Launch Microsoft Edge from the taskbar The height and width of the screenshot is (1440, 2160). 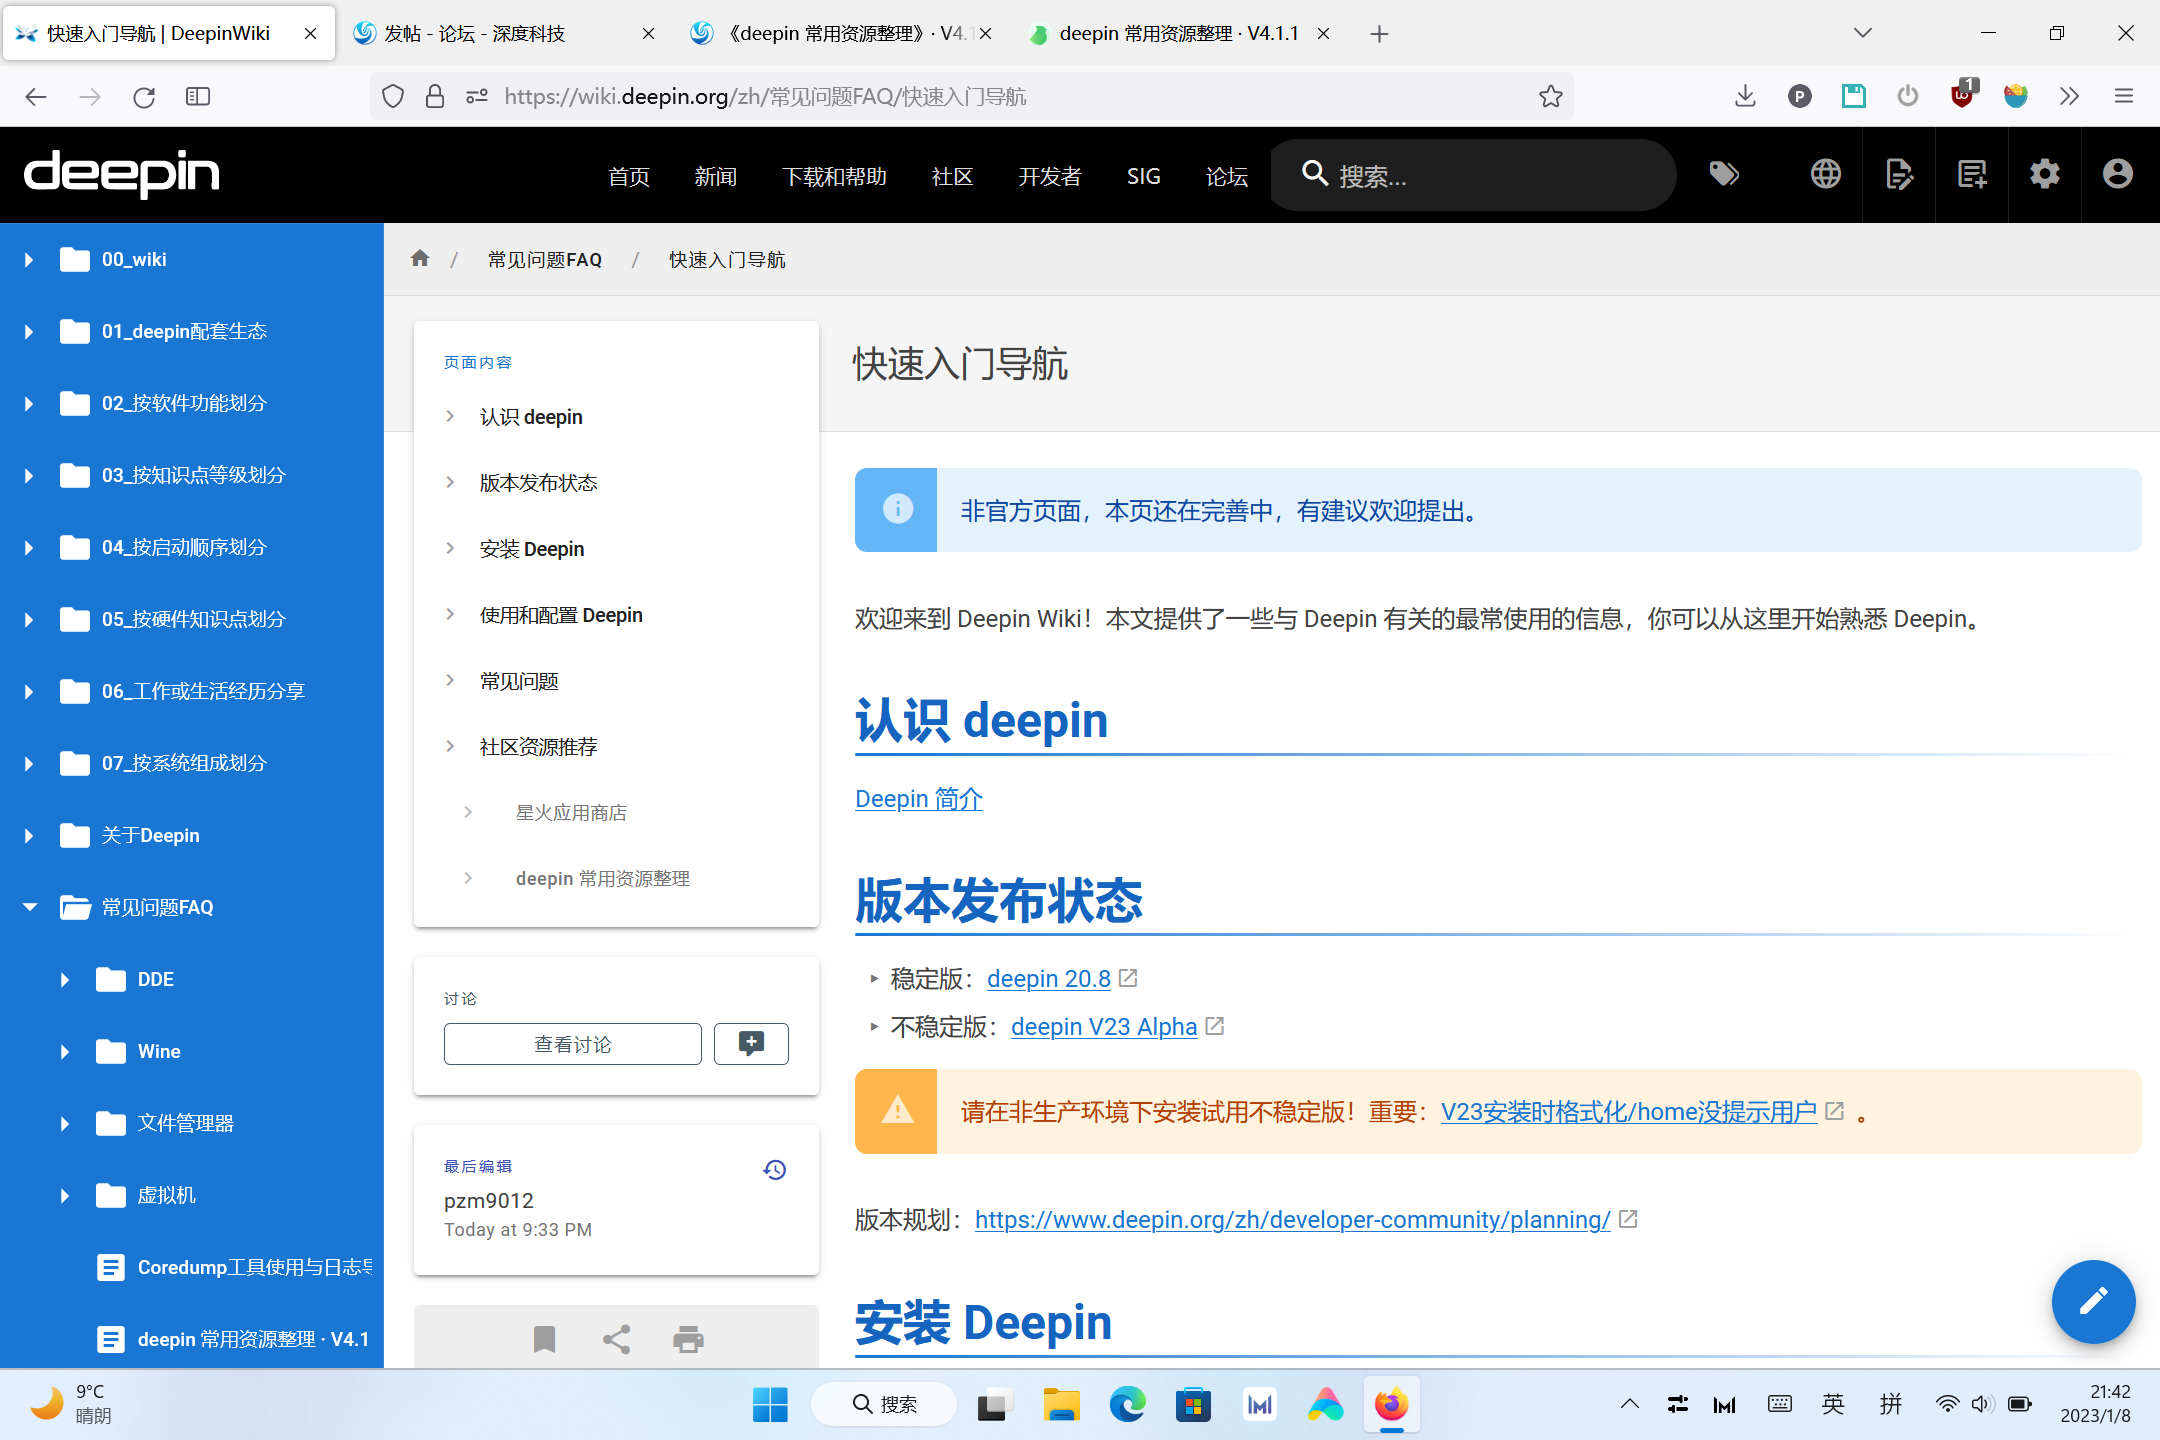(1127, 1404)
